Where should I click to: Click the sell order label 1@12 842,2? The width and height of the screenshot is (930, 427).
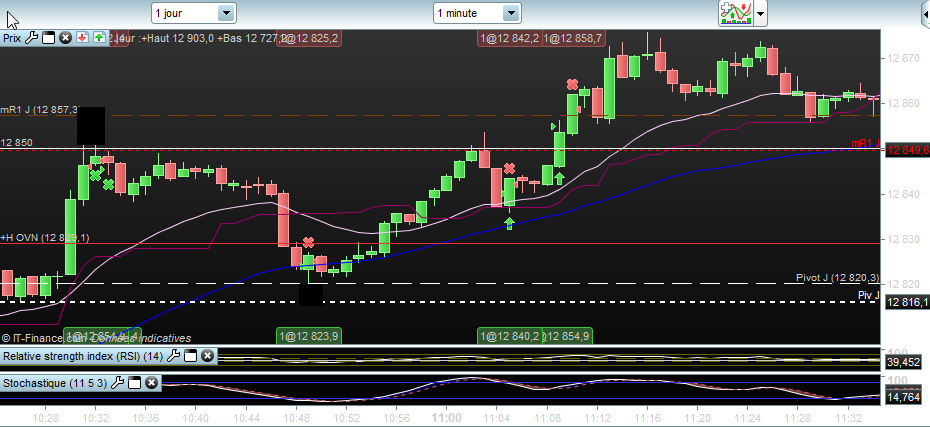coord(509,39)
